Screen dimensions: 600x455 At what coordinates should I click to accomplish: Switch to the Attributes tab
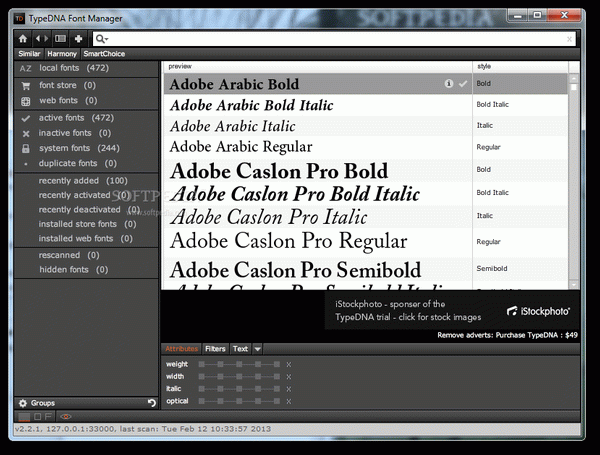click(181, 349)
